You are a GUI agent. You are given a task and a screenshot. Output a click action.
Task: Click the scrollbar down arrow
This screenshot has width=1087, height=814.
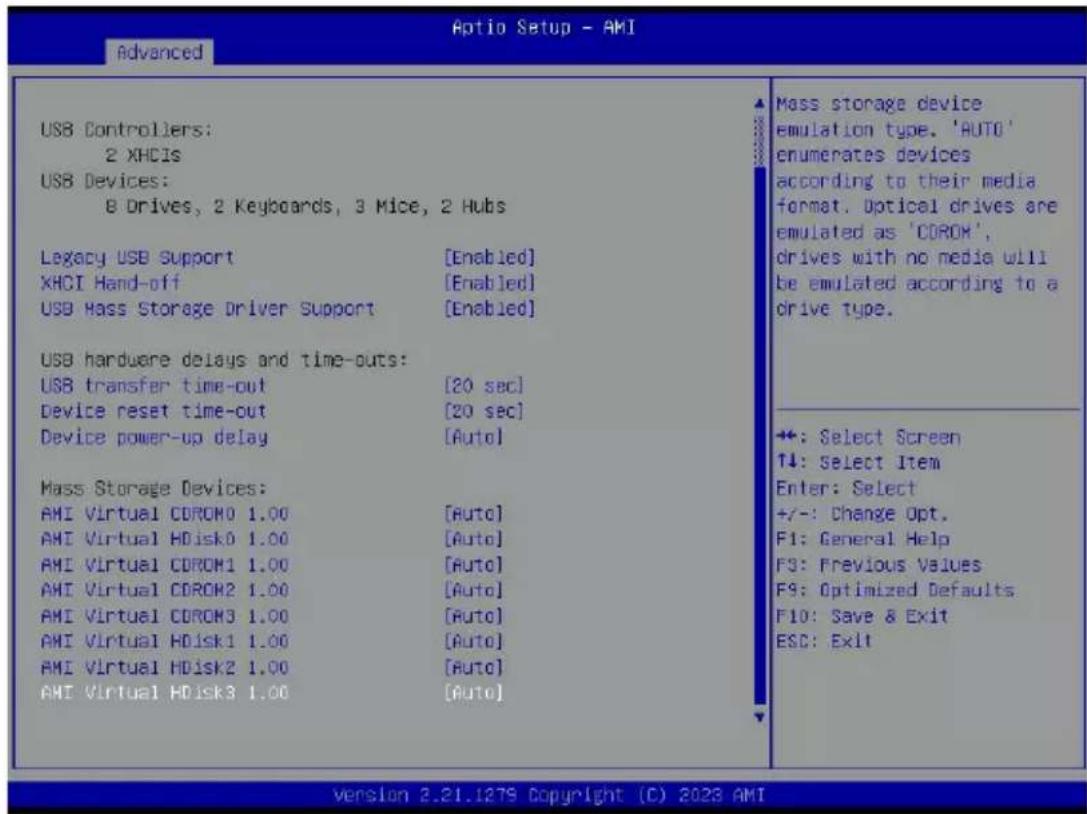tap(760, 717)
